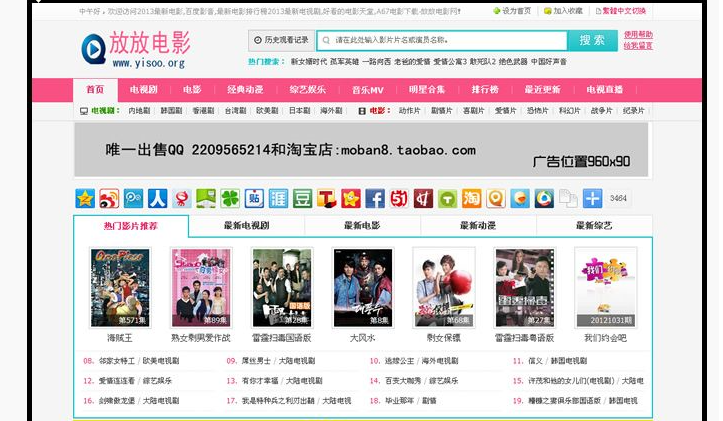Open 我们约会吧 poster

click(605, 288)
